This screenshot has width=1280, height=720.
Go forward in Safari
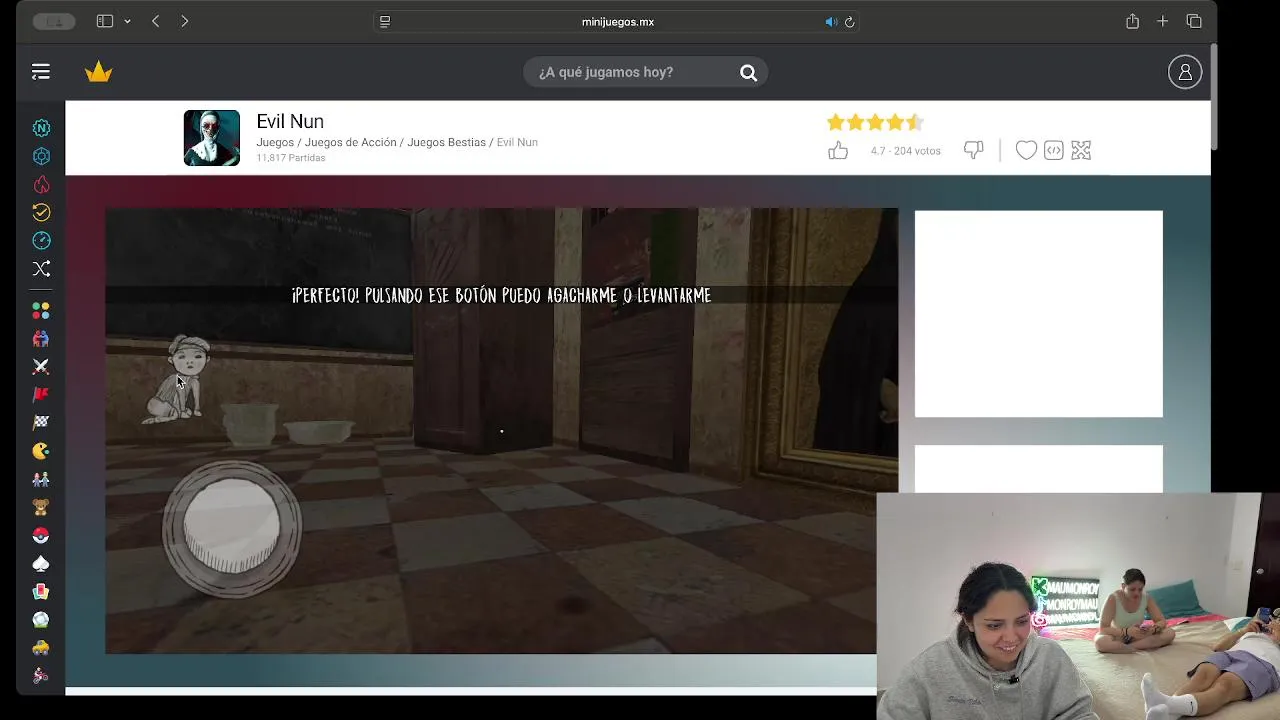coord(184,21)
